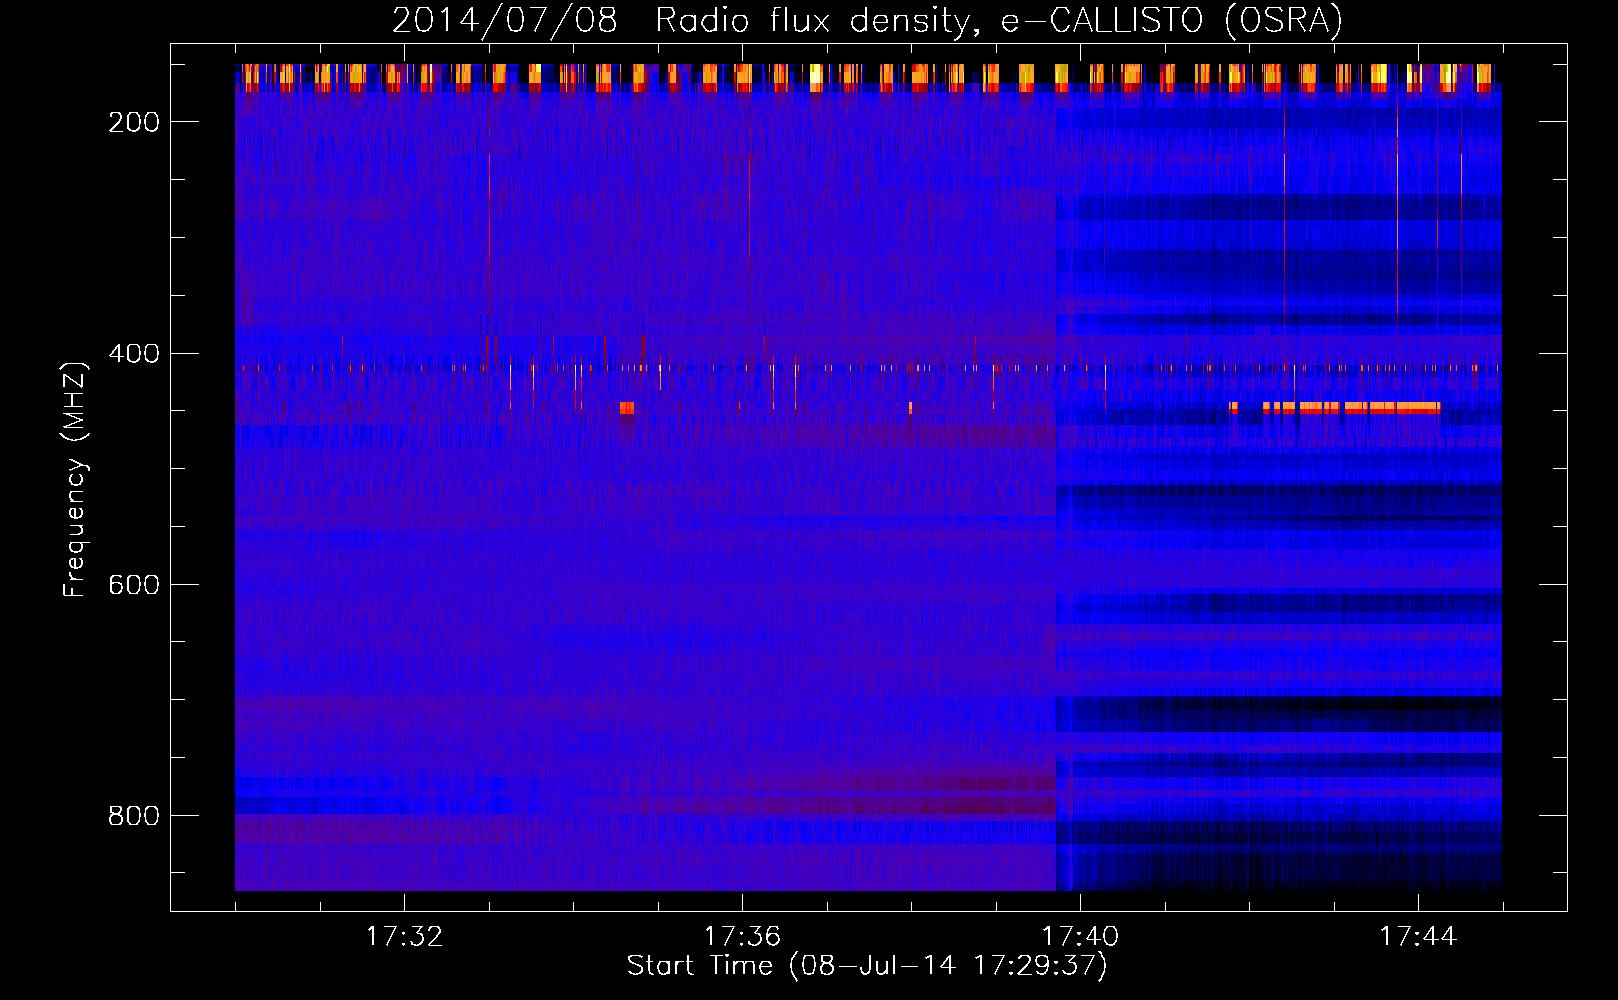Click the 400 frequency tick label
The height and width of the screenshot is (1000, 1618).
134,354
